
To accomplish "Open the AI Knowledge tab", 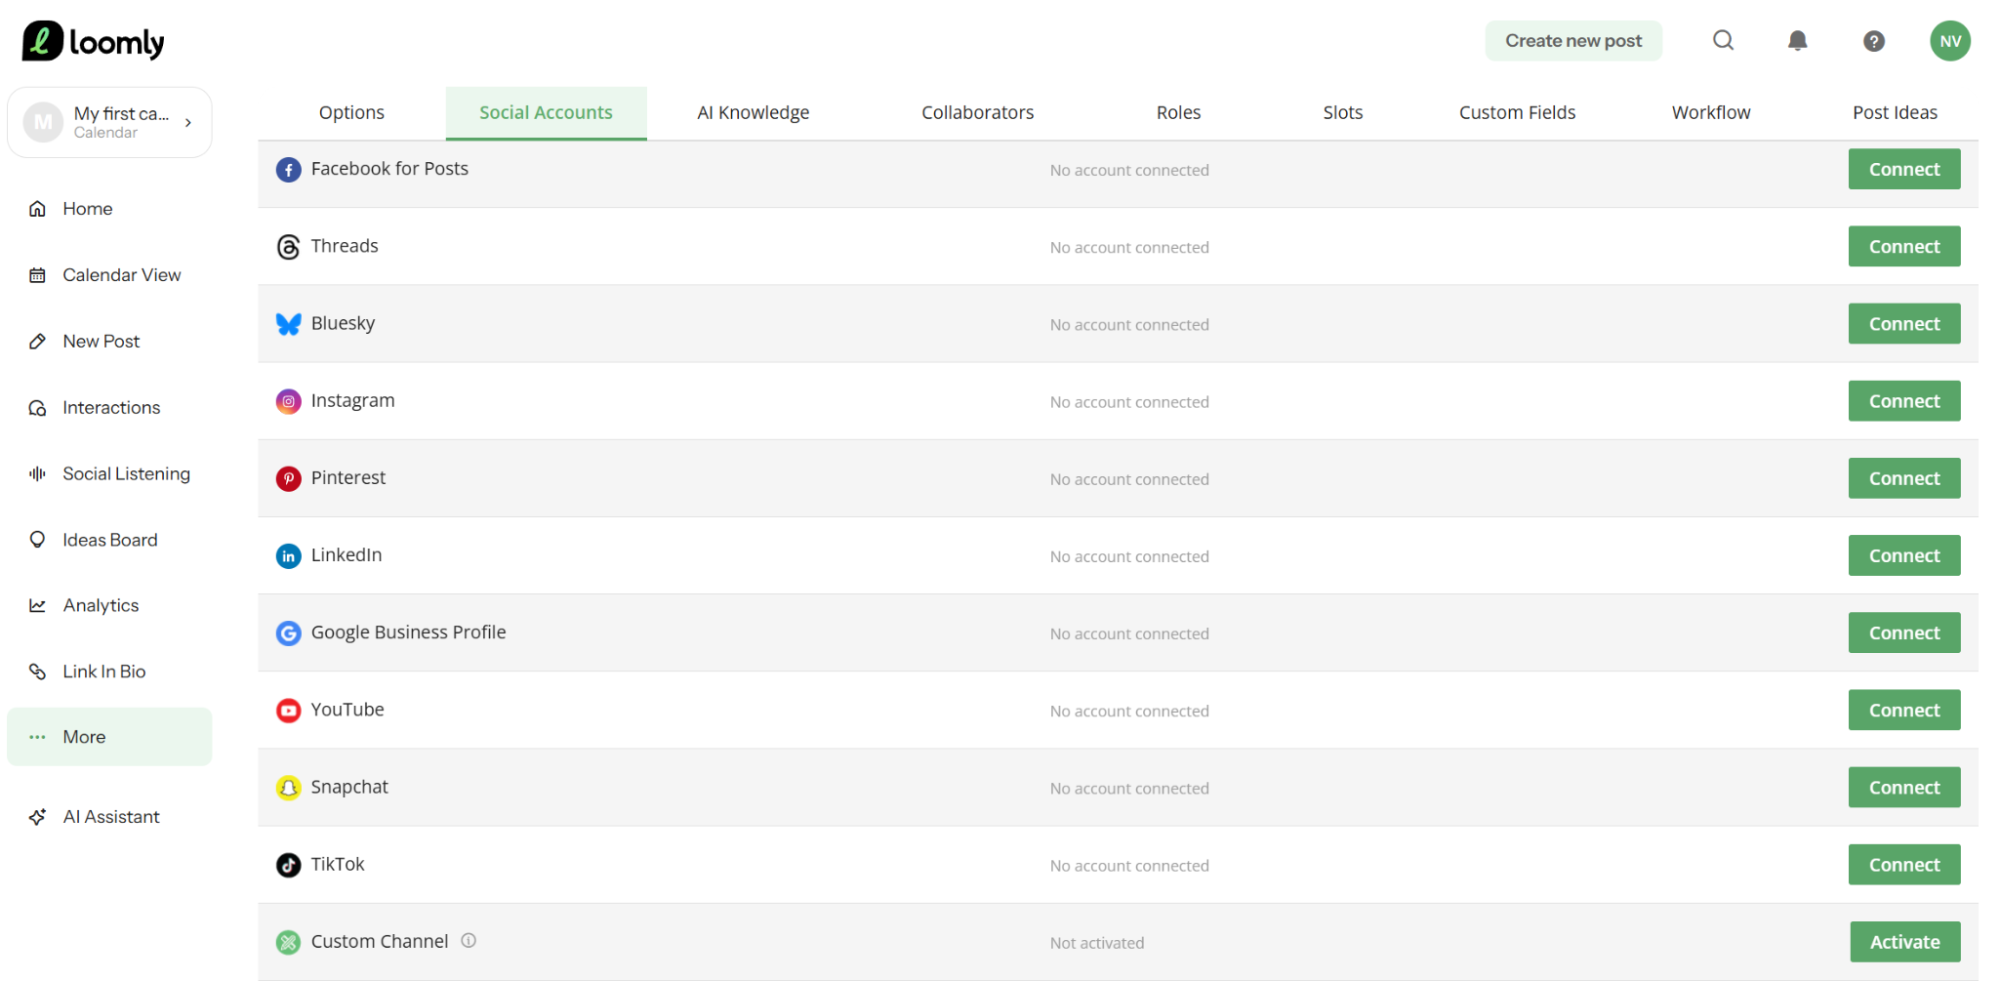I will click(753, 113).
